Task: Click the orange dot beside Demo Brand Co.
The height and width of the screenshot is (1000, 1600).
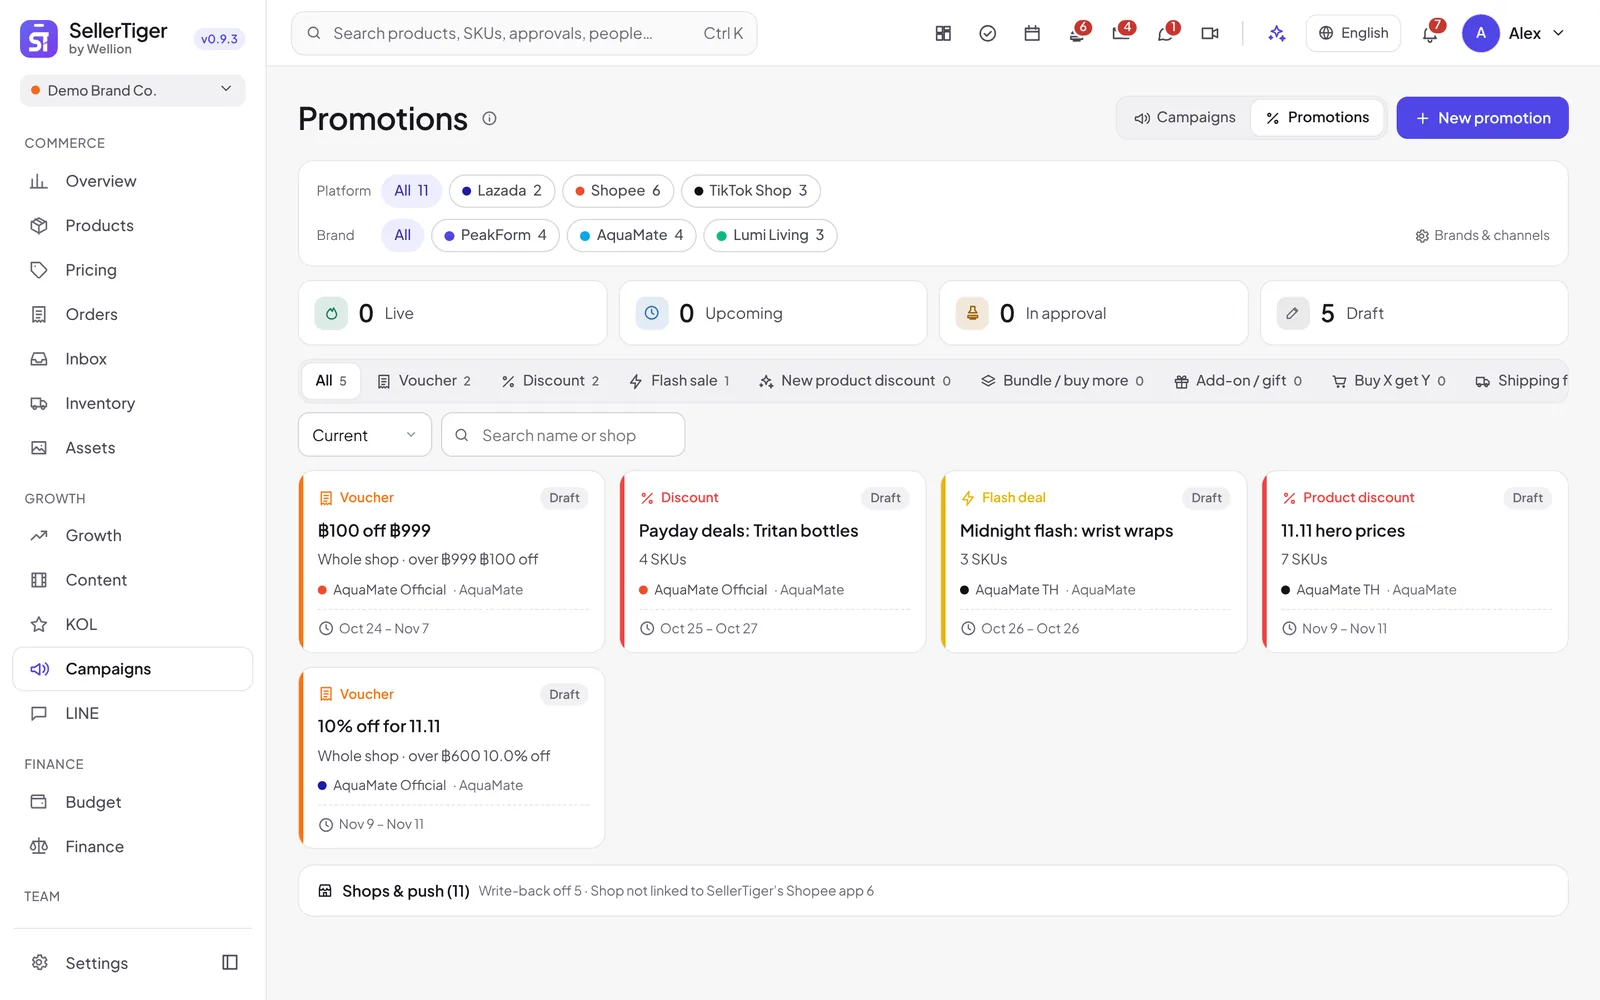Action: coord(35,90)
